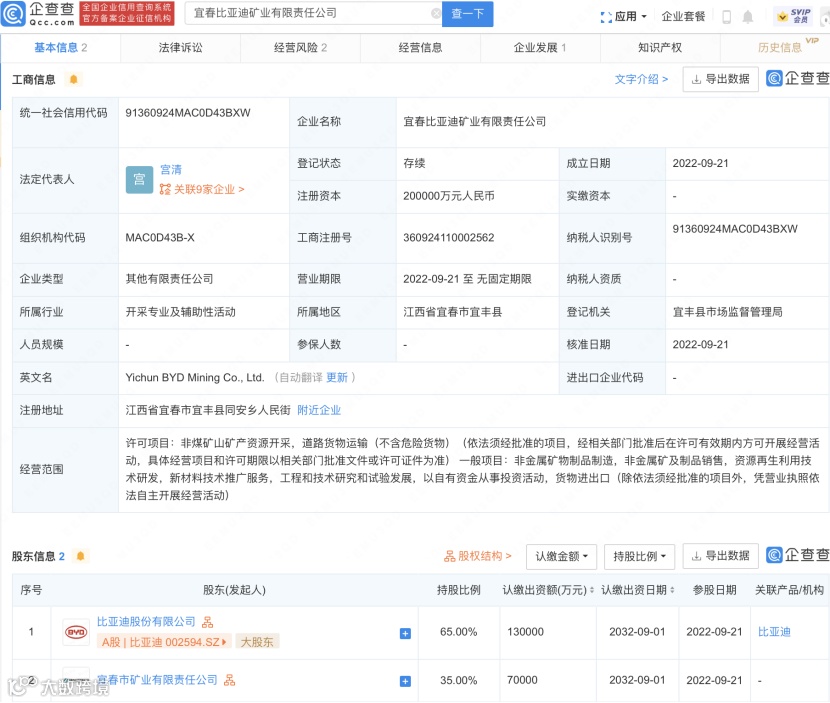Click the 查一下 search button
This screenshot has width=830, height=703.
click(467, 14)
